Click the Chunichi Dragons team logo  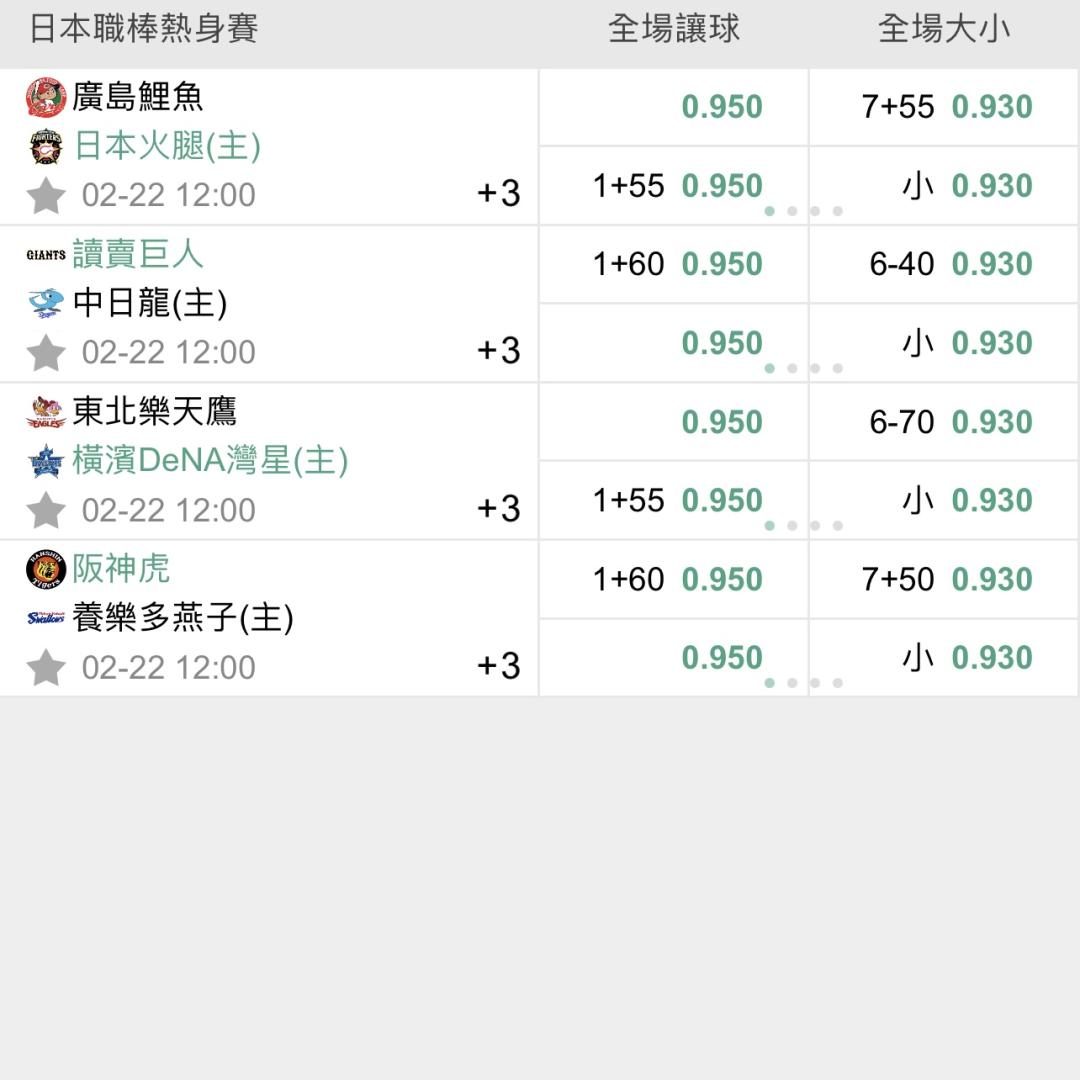click(x=46, y=303)
